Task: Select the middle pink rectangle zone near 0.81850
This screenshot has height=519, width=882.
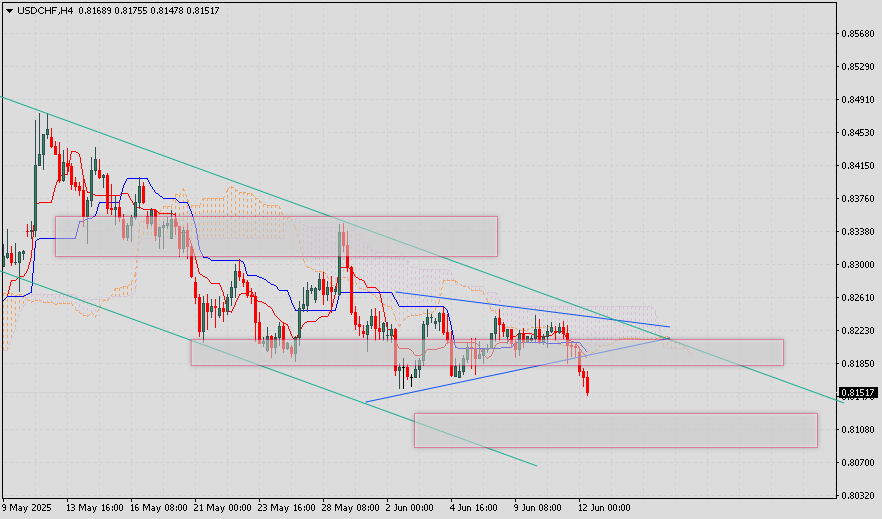Action: tap(487, 352)
